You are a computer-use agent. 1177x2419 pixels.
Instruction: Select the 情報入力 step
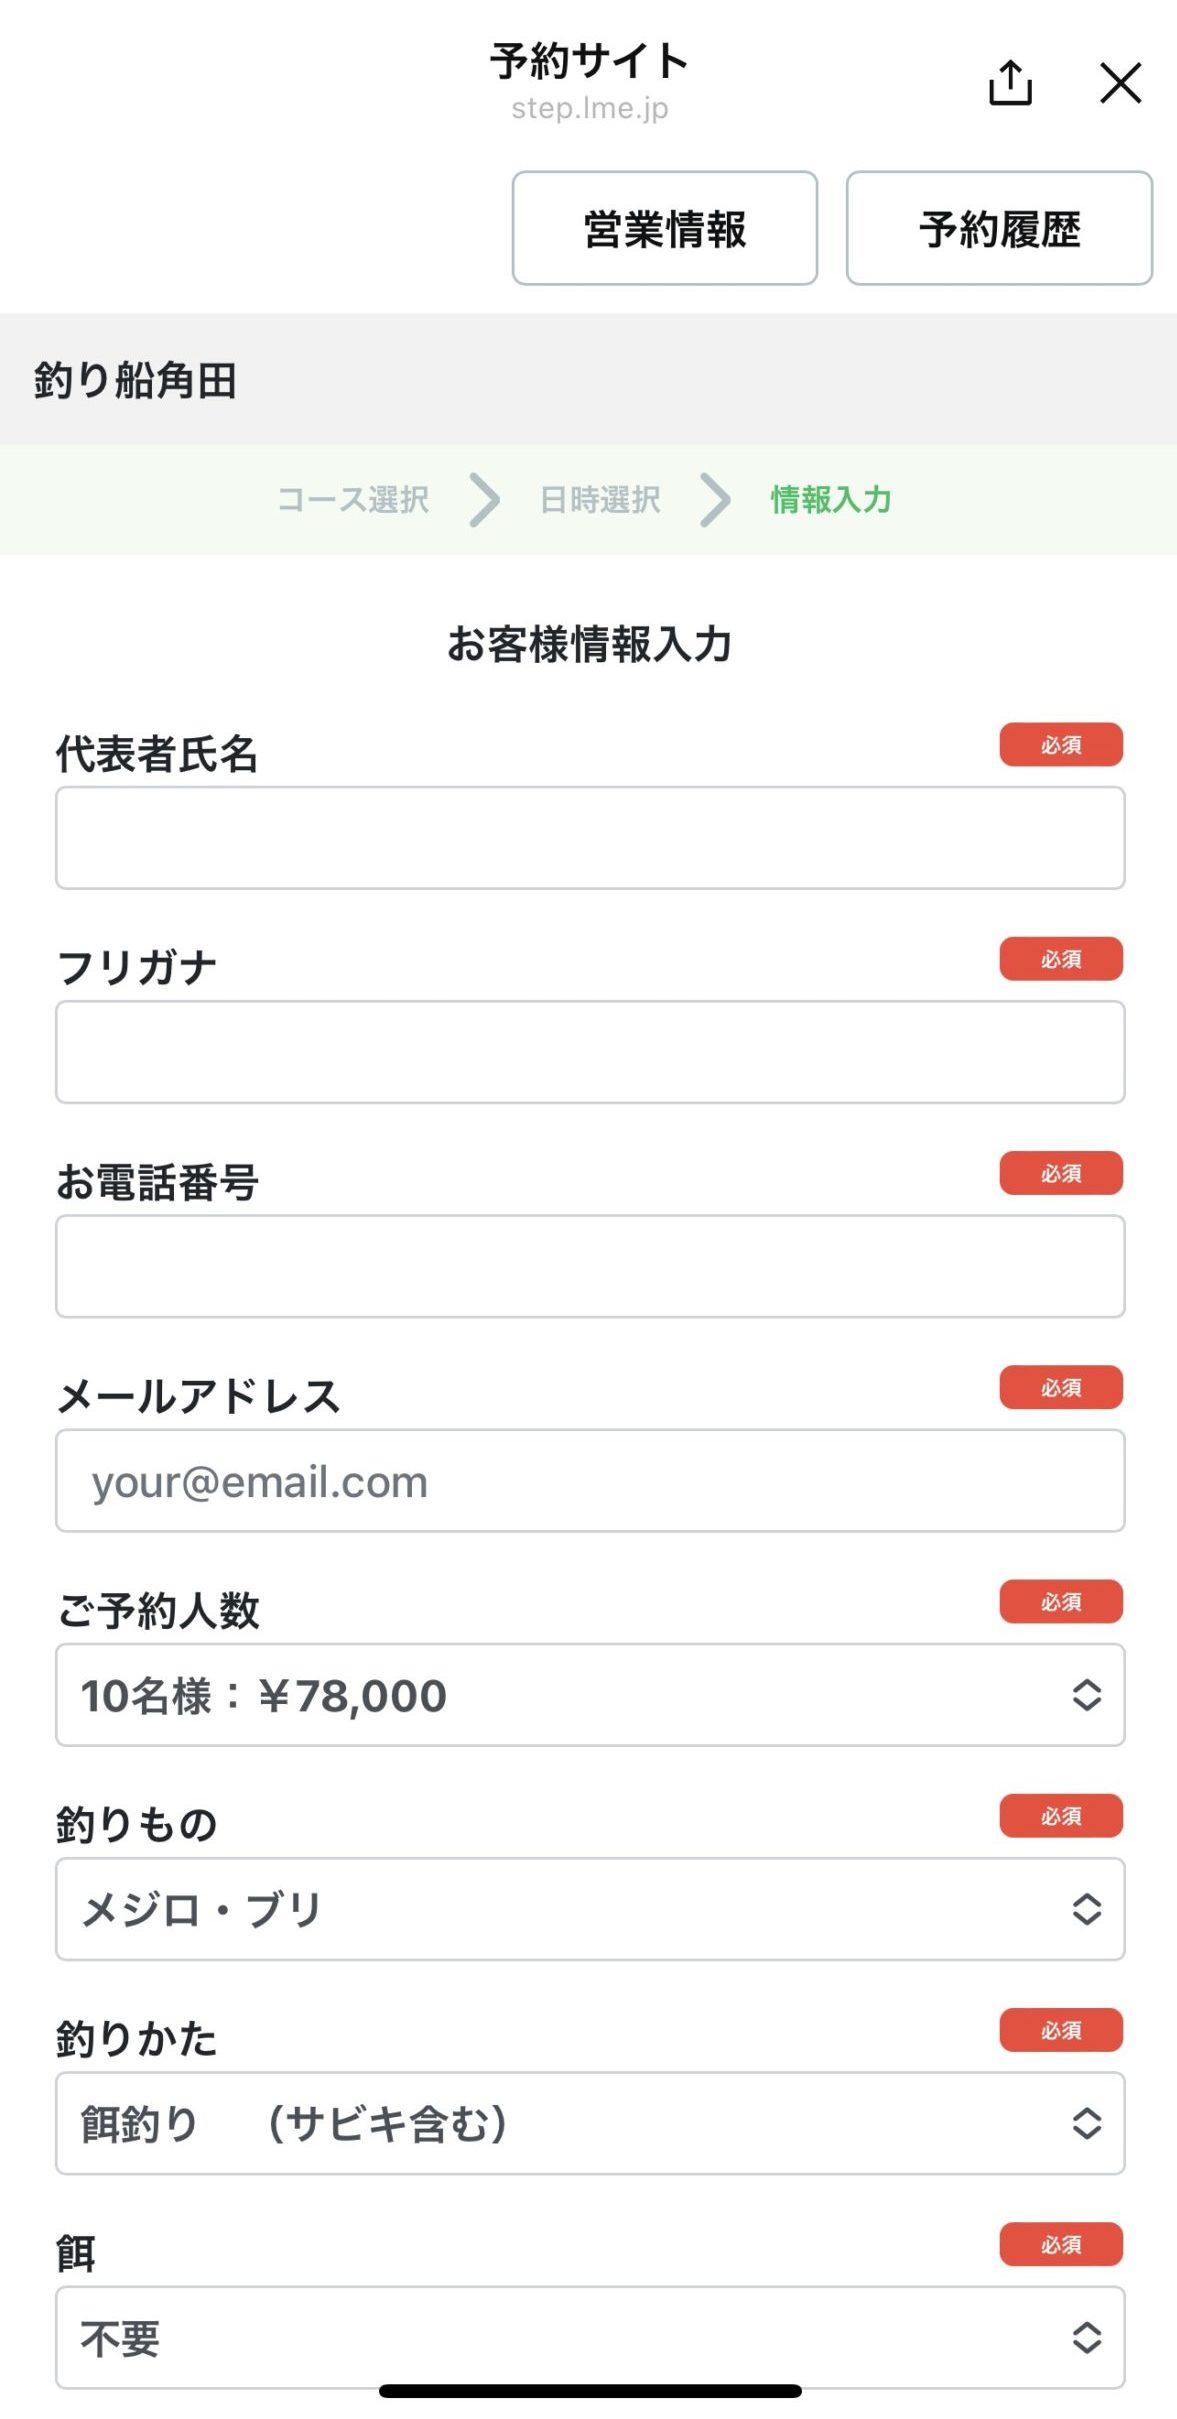pos(830,499)
